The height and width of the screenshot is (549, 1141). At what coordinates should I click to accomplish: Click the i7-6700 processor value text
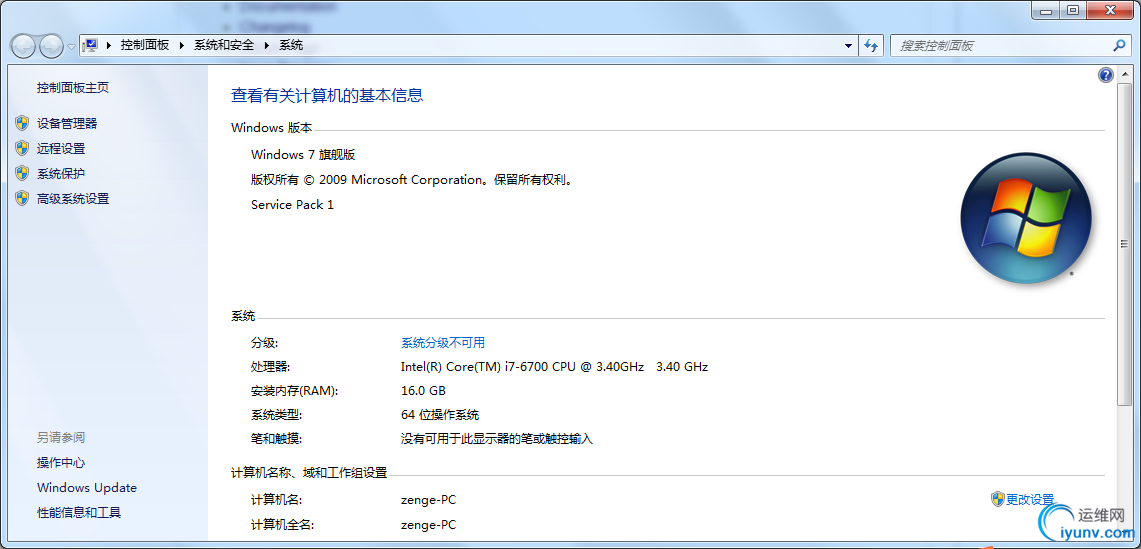(554, 367)
